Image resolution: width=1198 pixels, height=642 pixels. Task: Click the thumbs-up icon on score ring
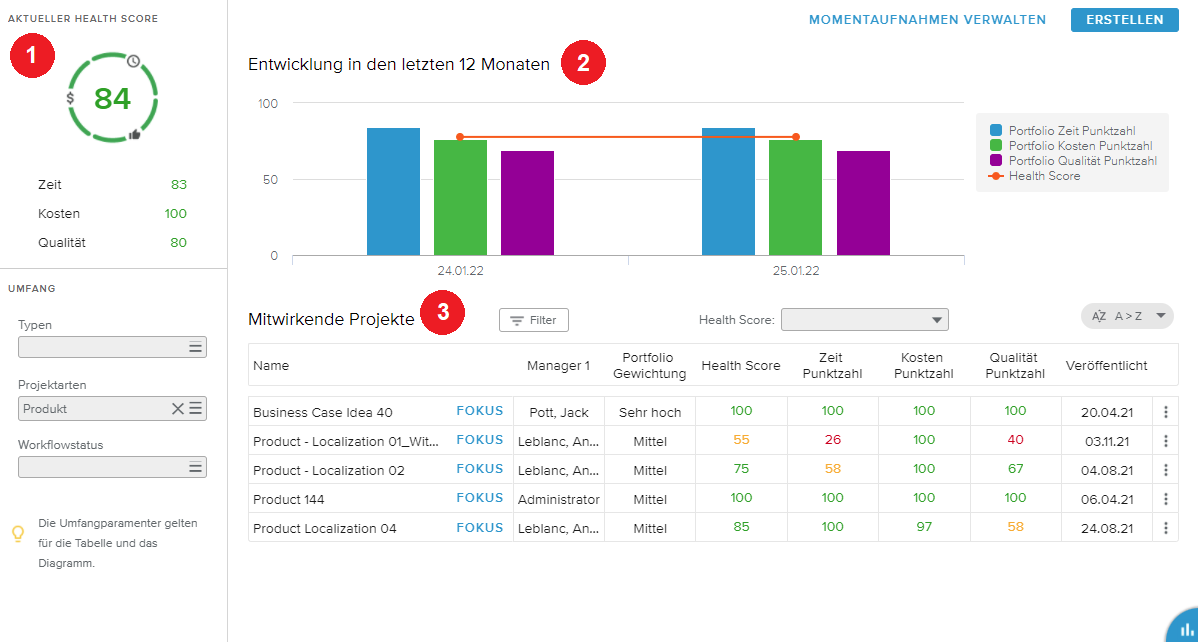(134, 134)
